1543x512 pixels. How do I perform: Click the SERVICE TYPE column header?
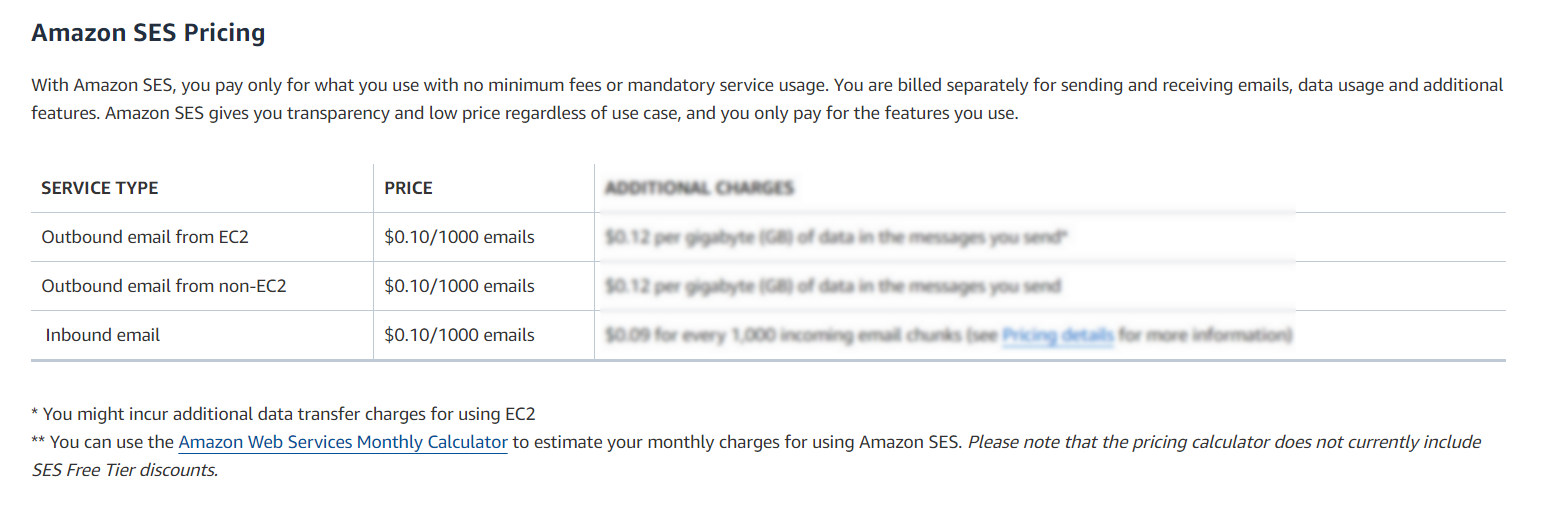100,188
